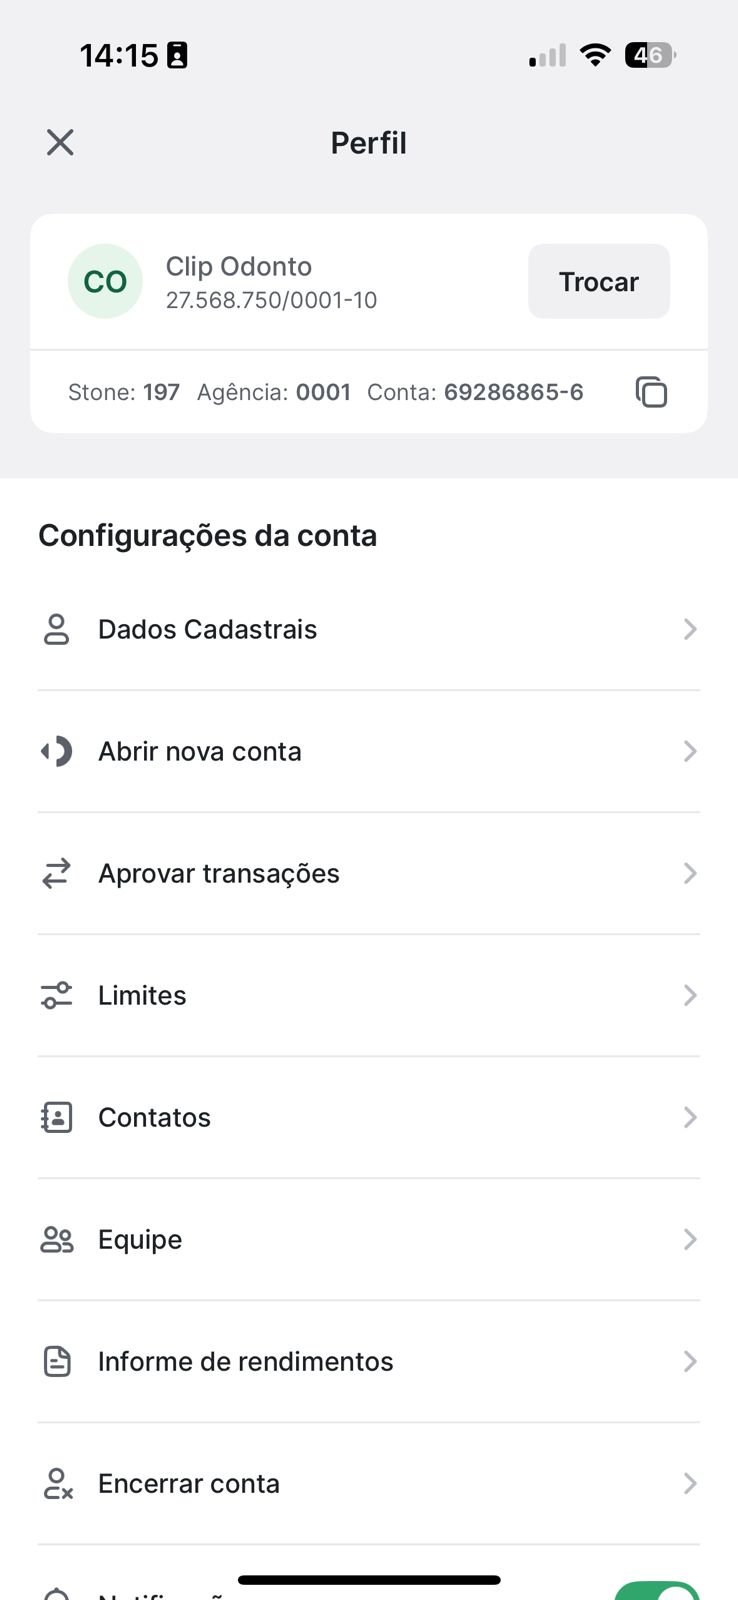Tap the Encerrar conta label
The width and height of the screenshot is (738, 1600).
[x=189, y=1483]
